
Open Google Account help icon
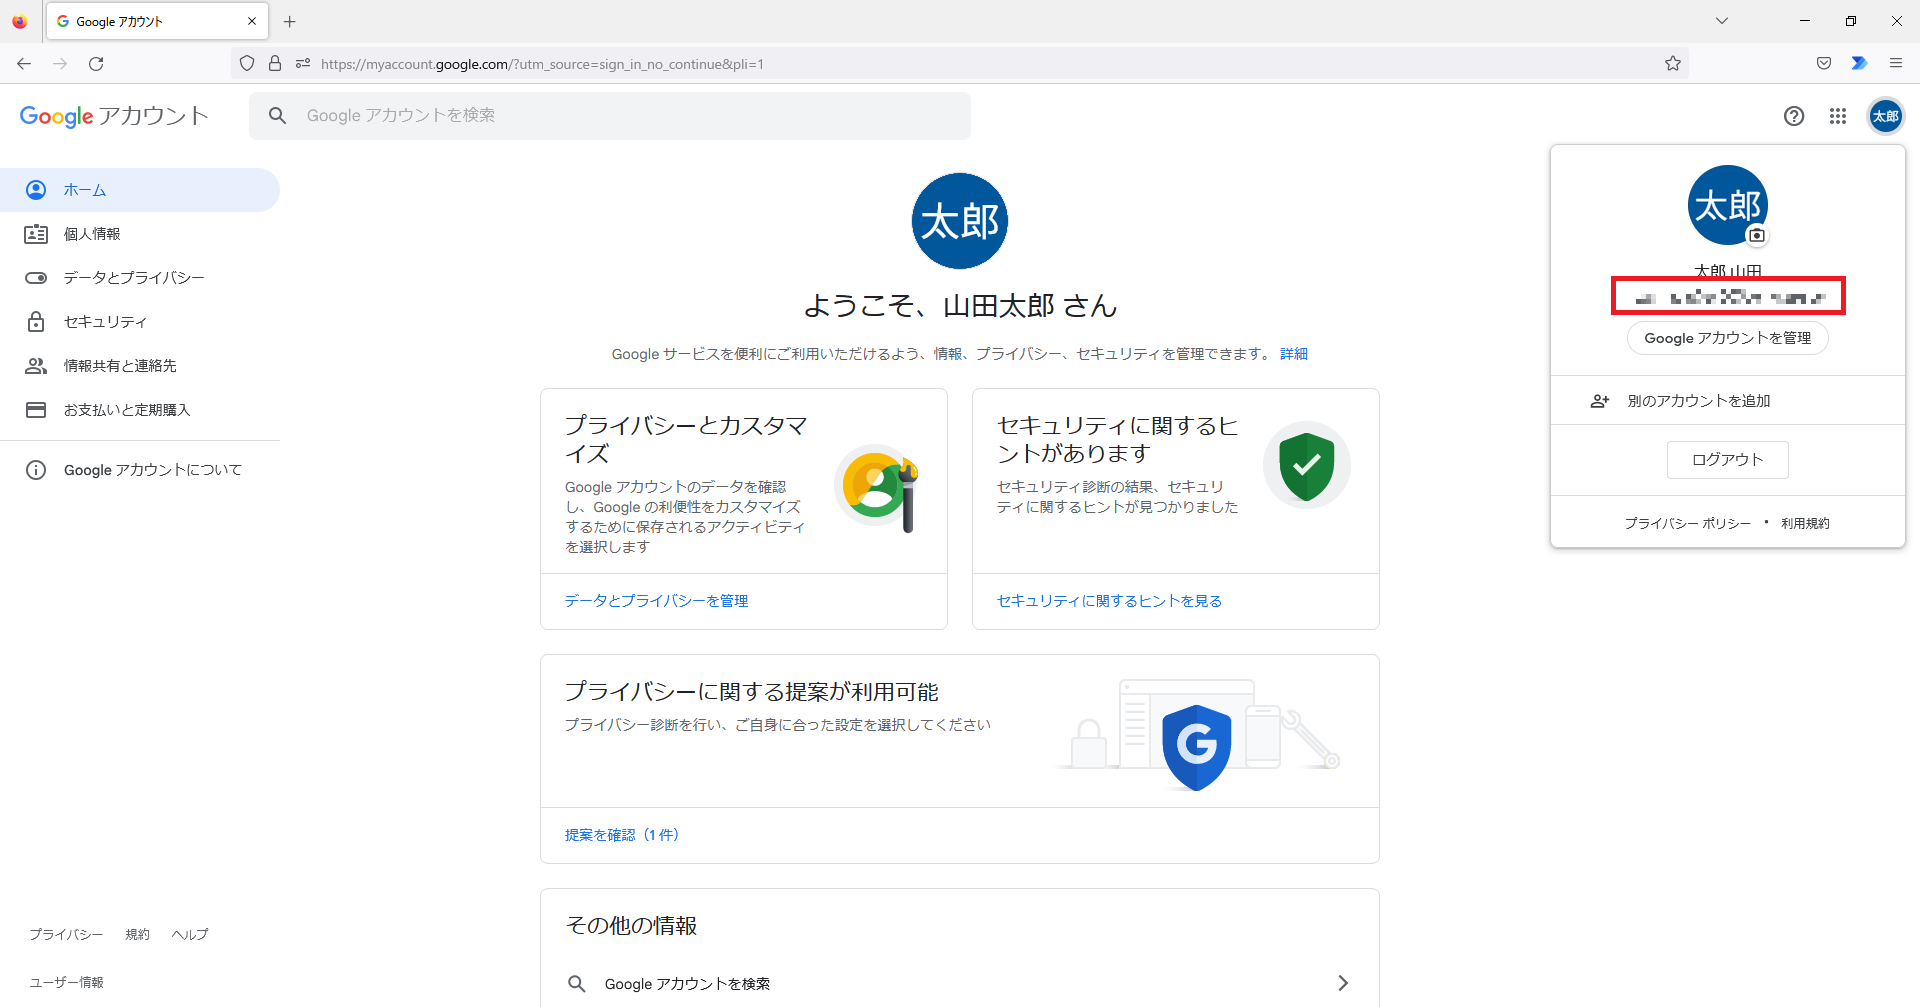point(1794,116)
